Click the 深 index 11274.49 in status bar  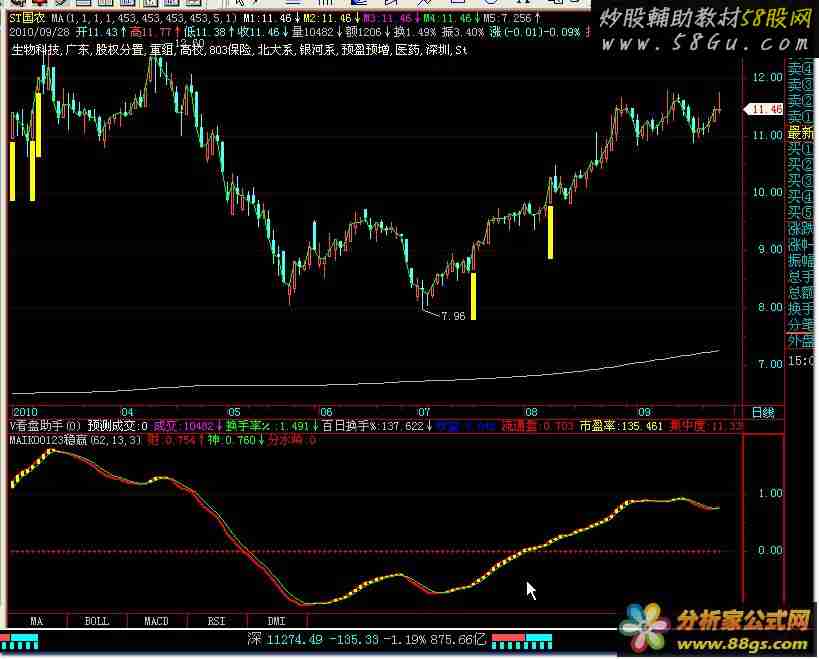[x=285, y=639]
